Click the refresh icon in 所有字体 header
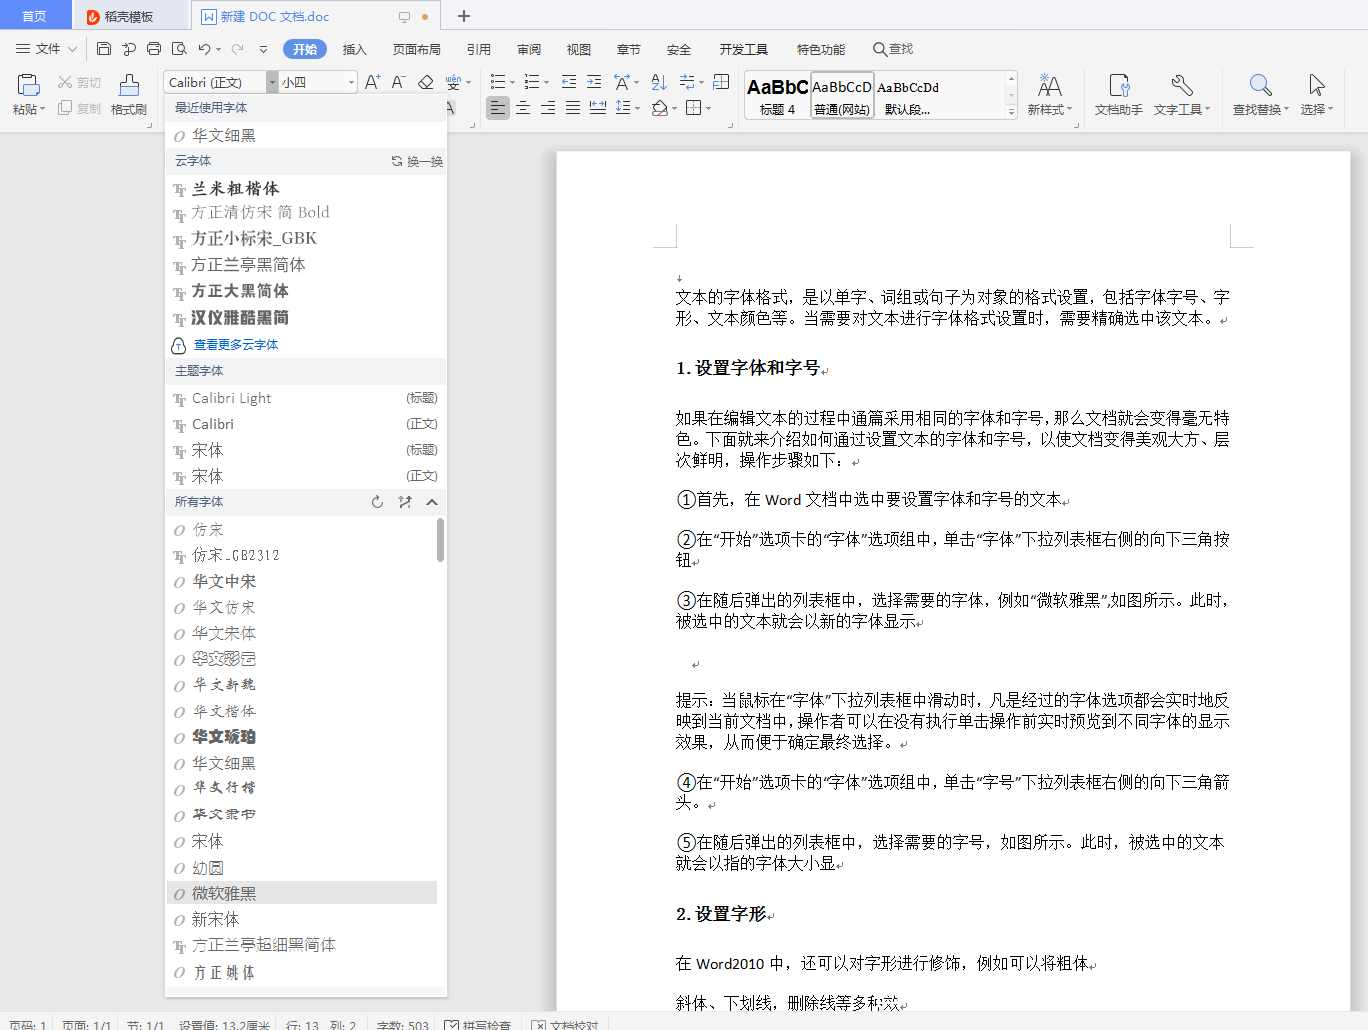1368x1030 pixels. click(377, 502)
